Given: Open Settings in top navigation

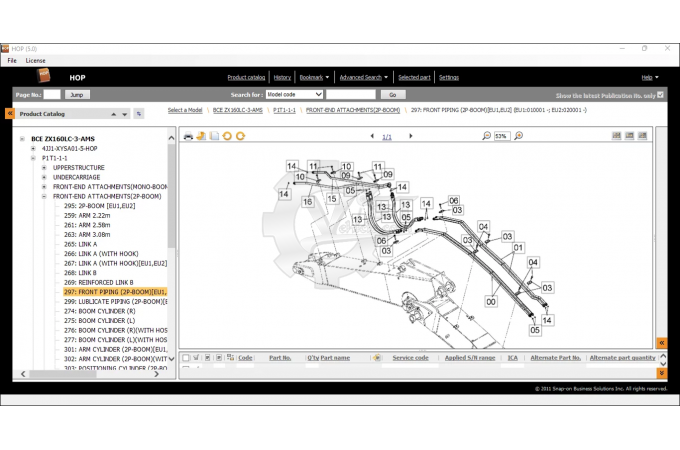Looking at the screenshot, I should [x=449, y=78].
